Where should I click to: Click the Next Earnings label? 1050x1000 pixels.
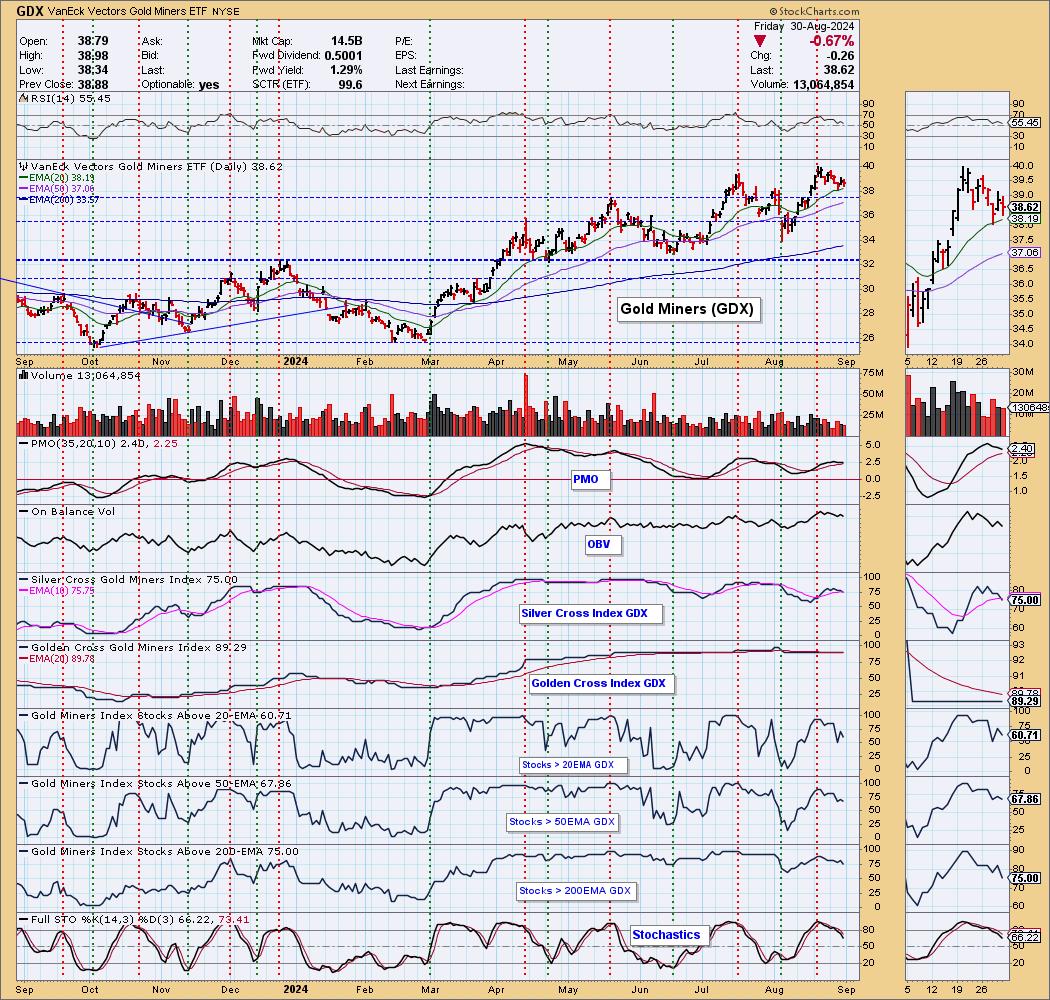tap(429, 84)
